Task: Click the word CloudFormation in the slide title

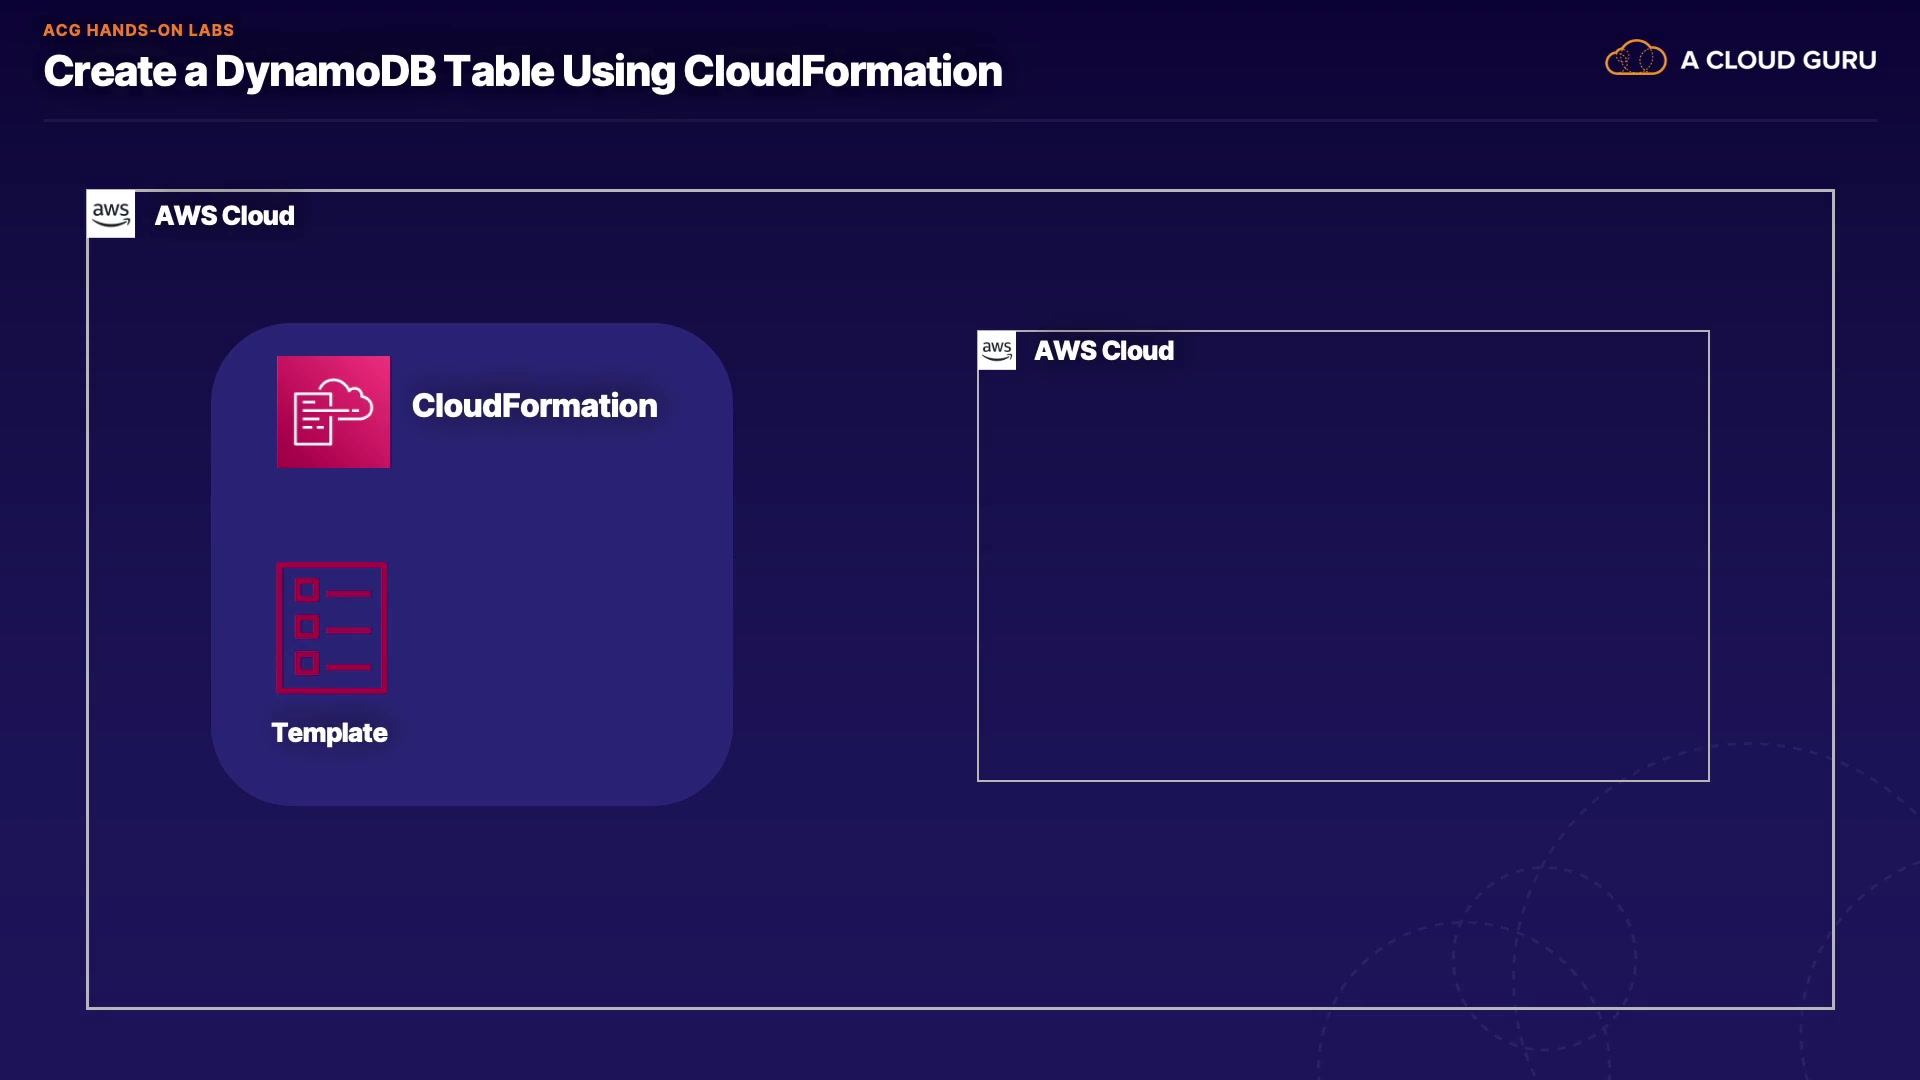Action: [842, 72]
